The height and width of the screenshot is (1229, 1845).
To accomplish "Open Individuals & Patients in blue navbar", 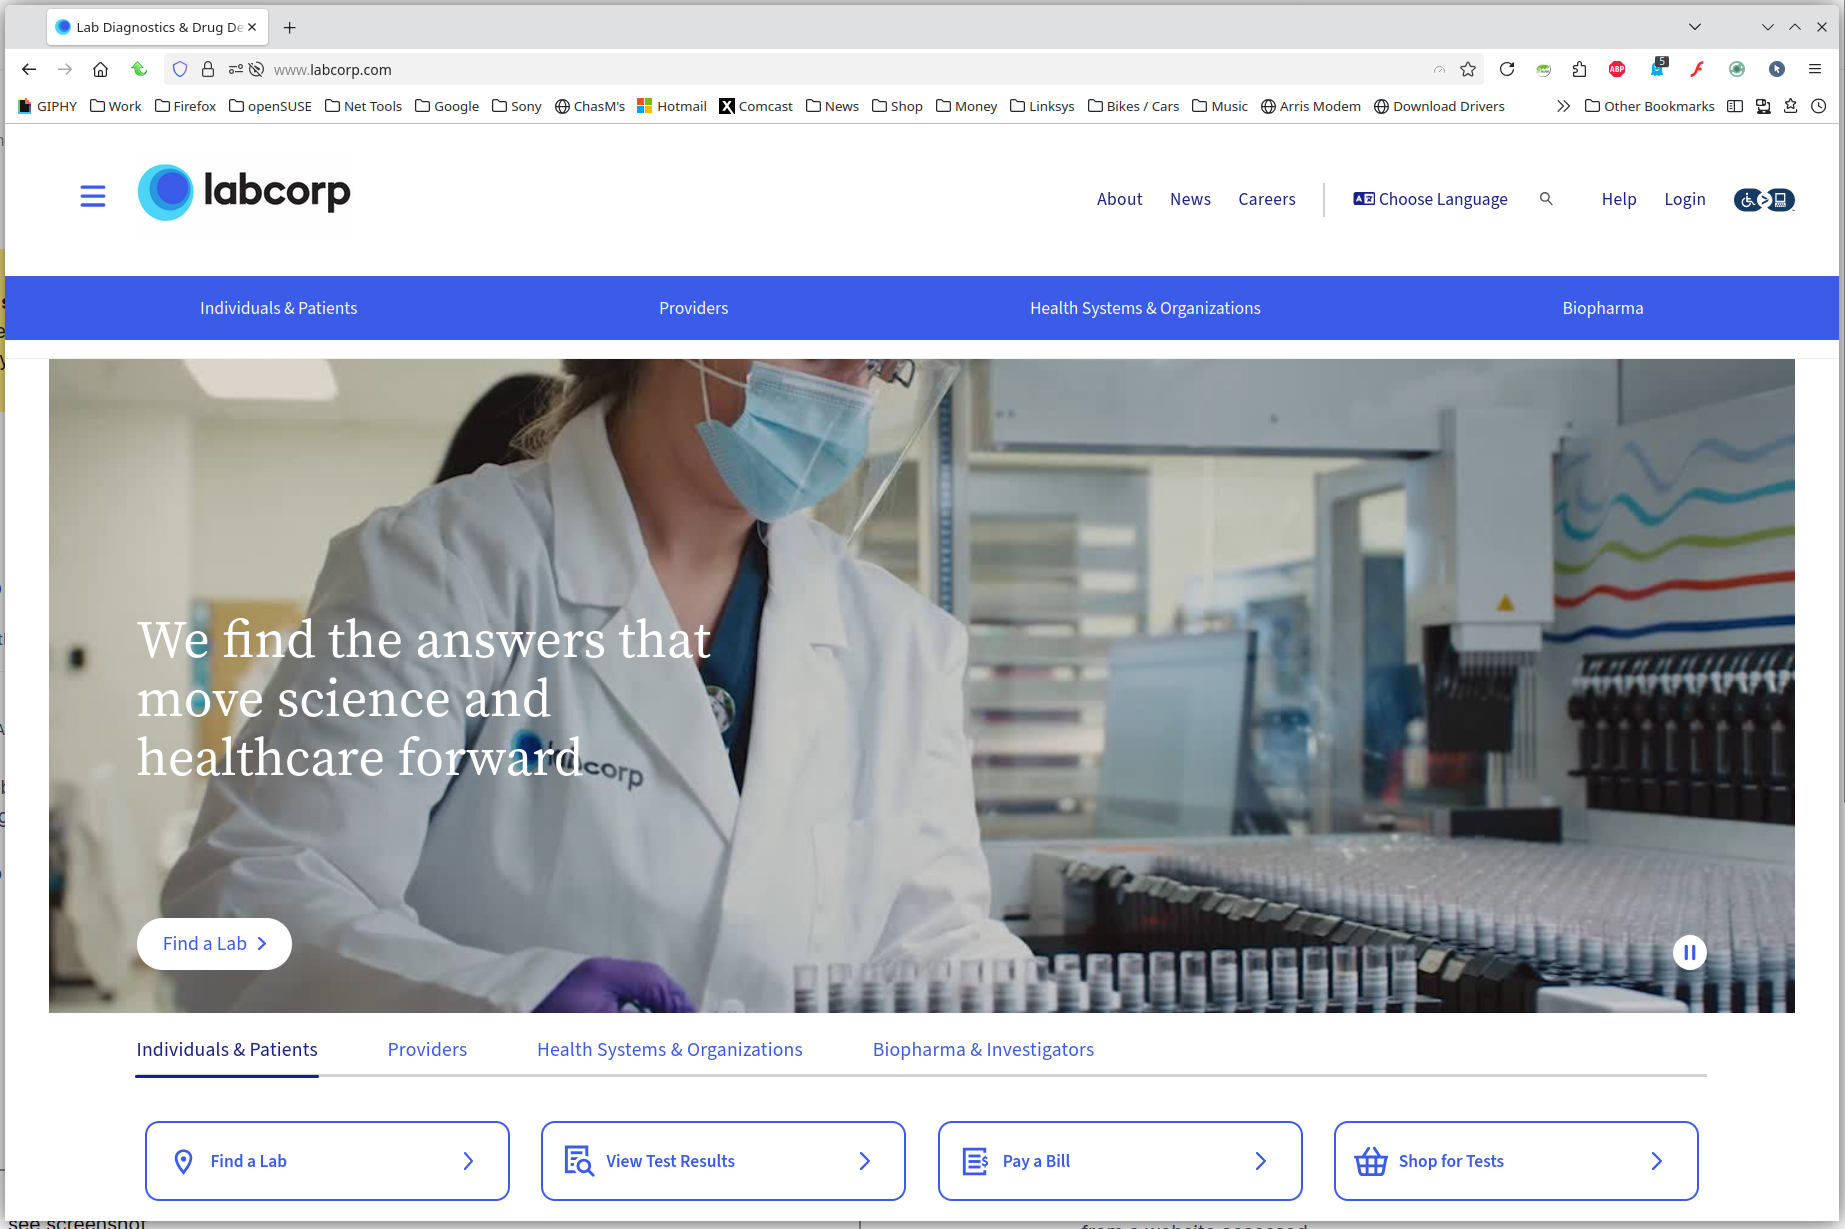I will pos(278,308).
